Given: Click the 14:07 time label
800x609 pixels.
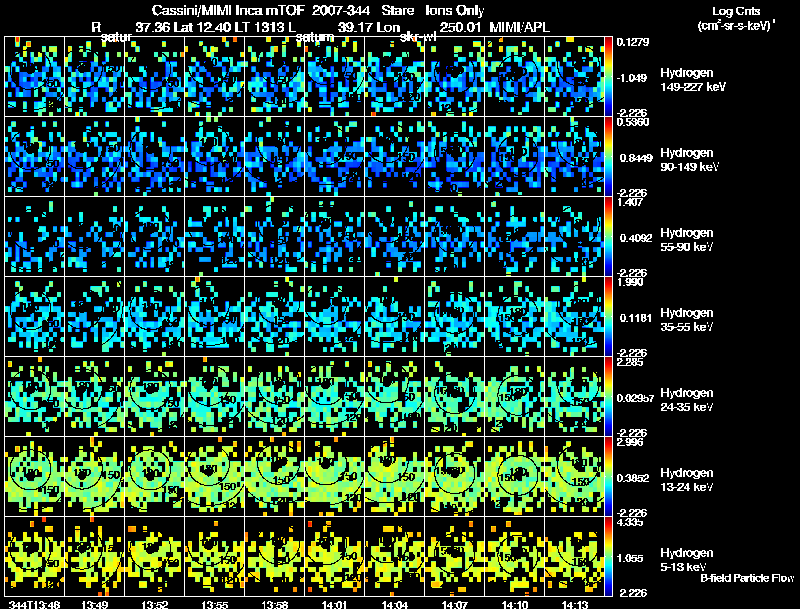Looking at the screenshot, I should tap(455, 604).
